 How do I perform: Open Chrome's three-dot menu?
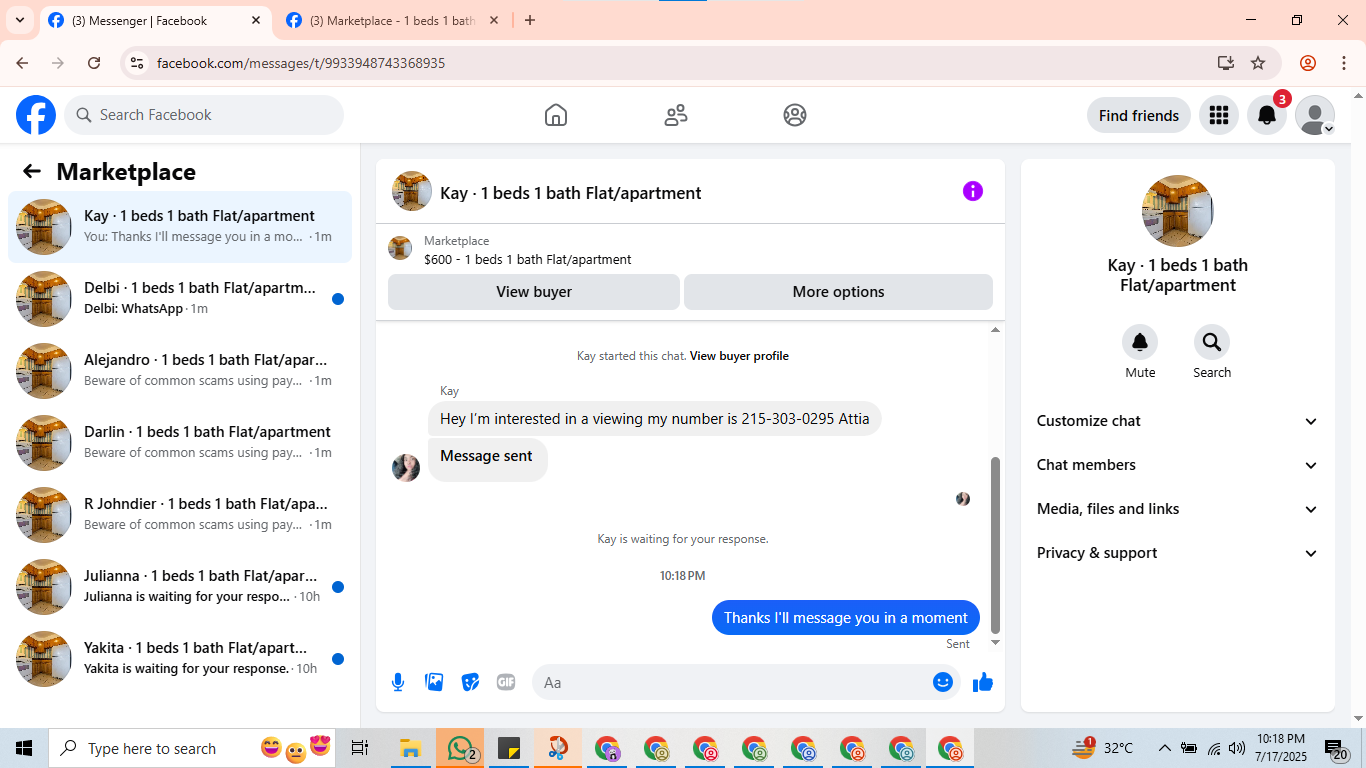tap(1343, 63)
